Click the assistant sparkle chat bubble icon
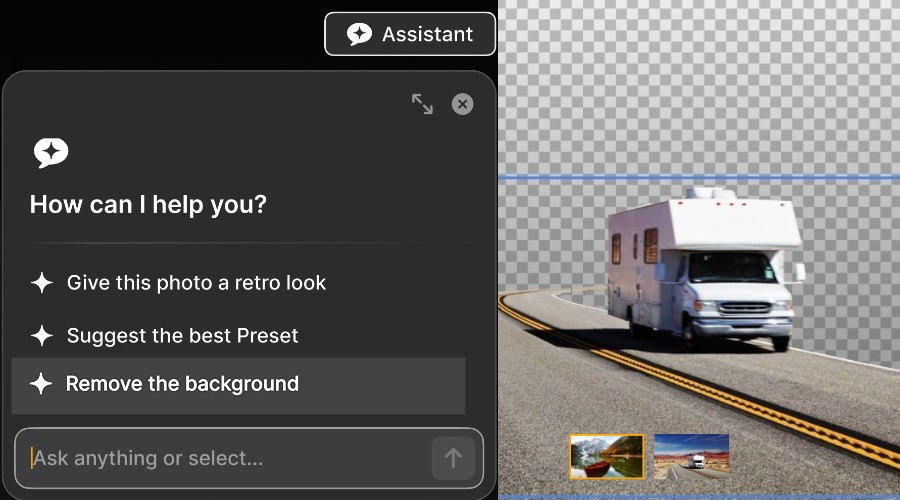The image size is (900, 500). click(51, 153)
